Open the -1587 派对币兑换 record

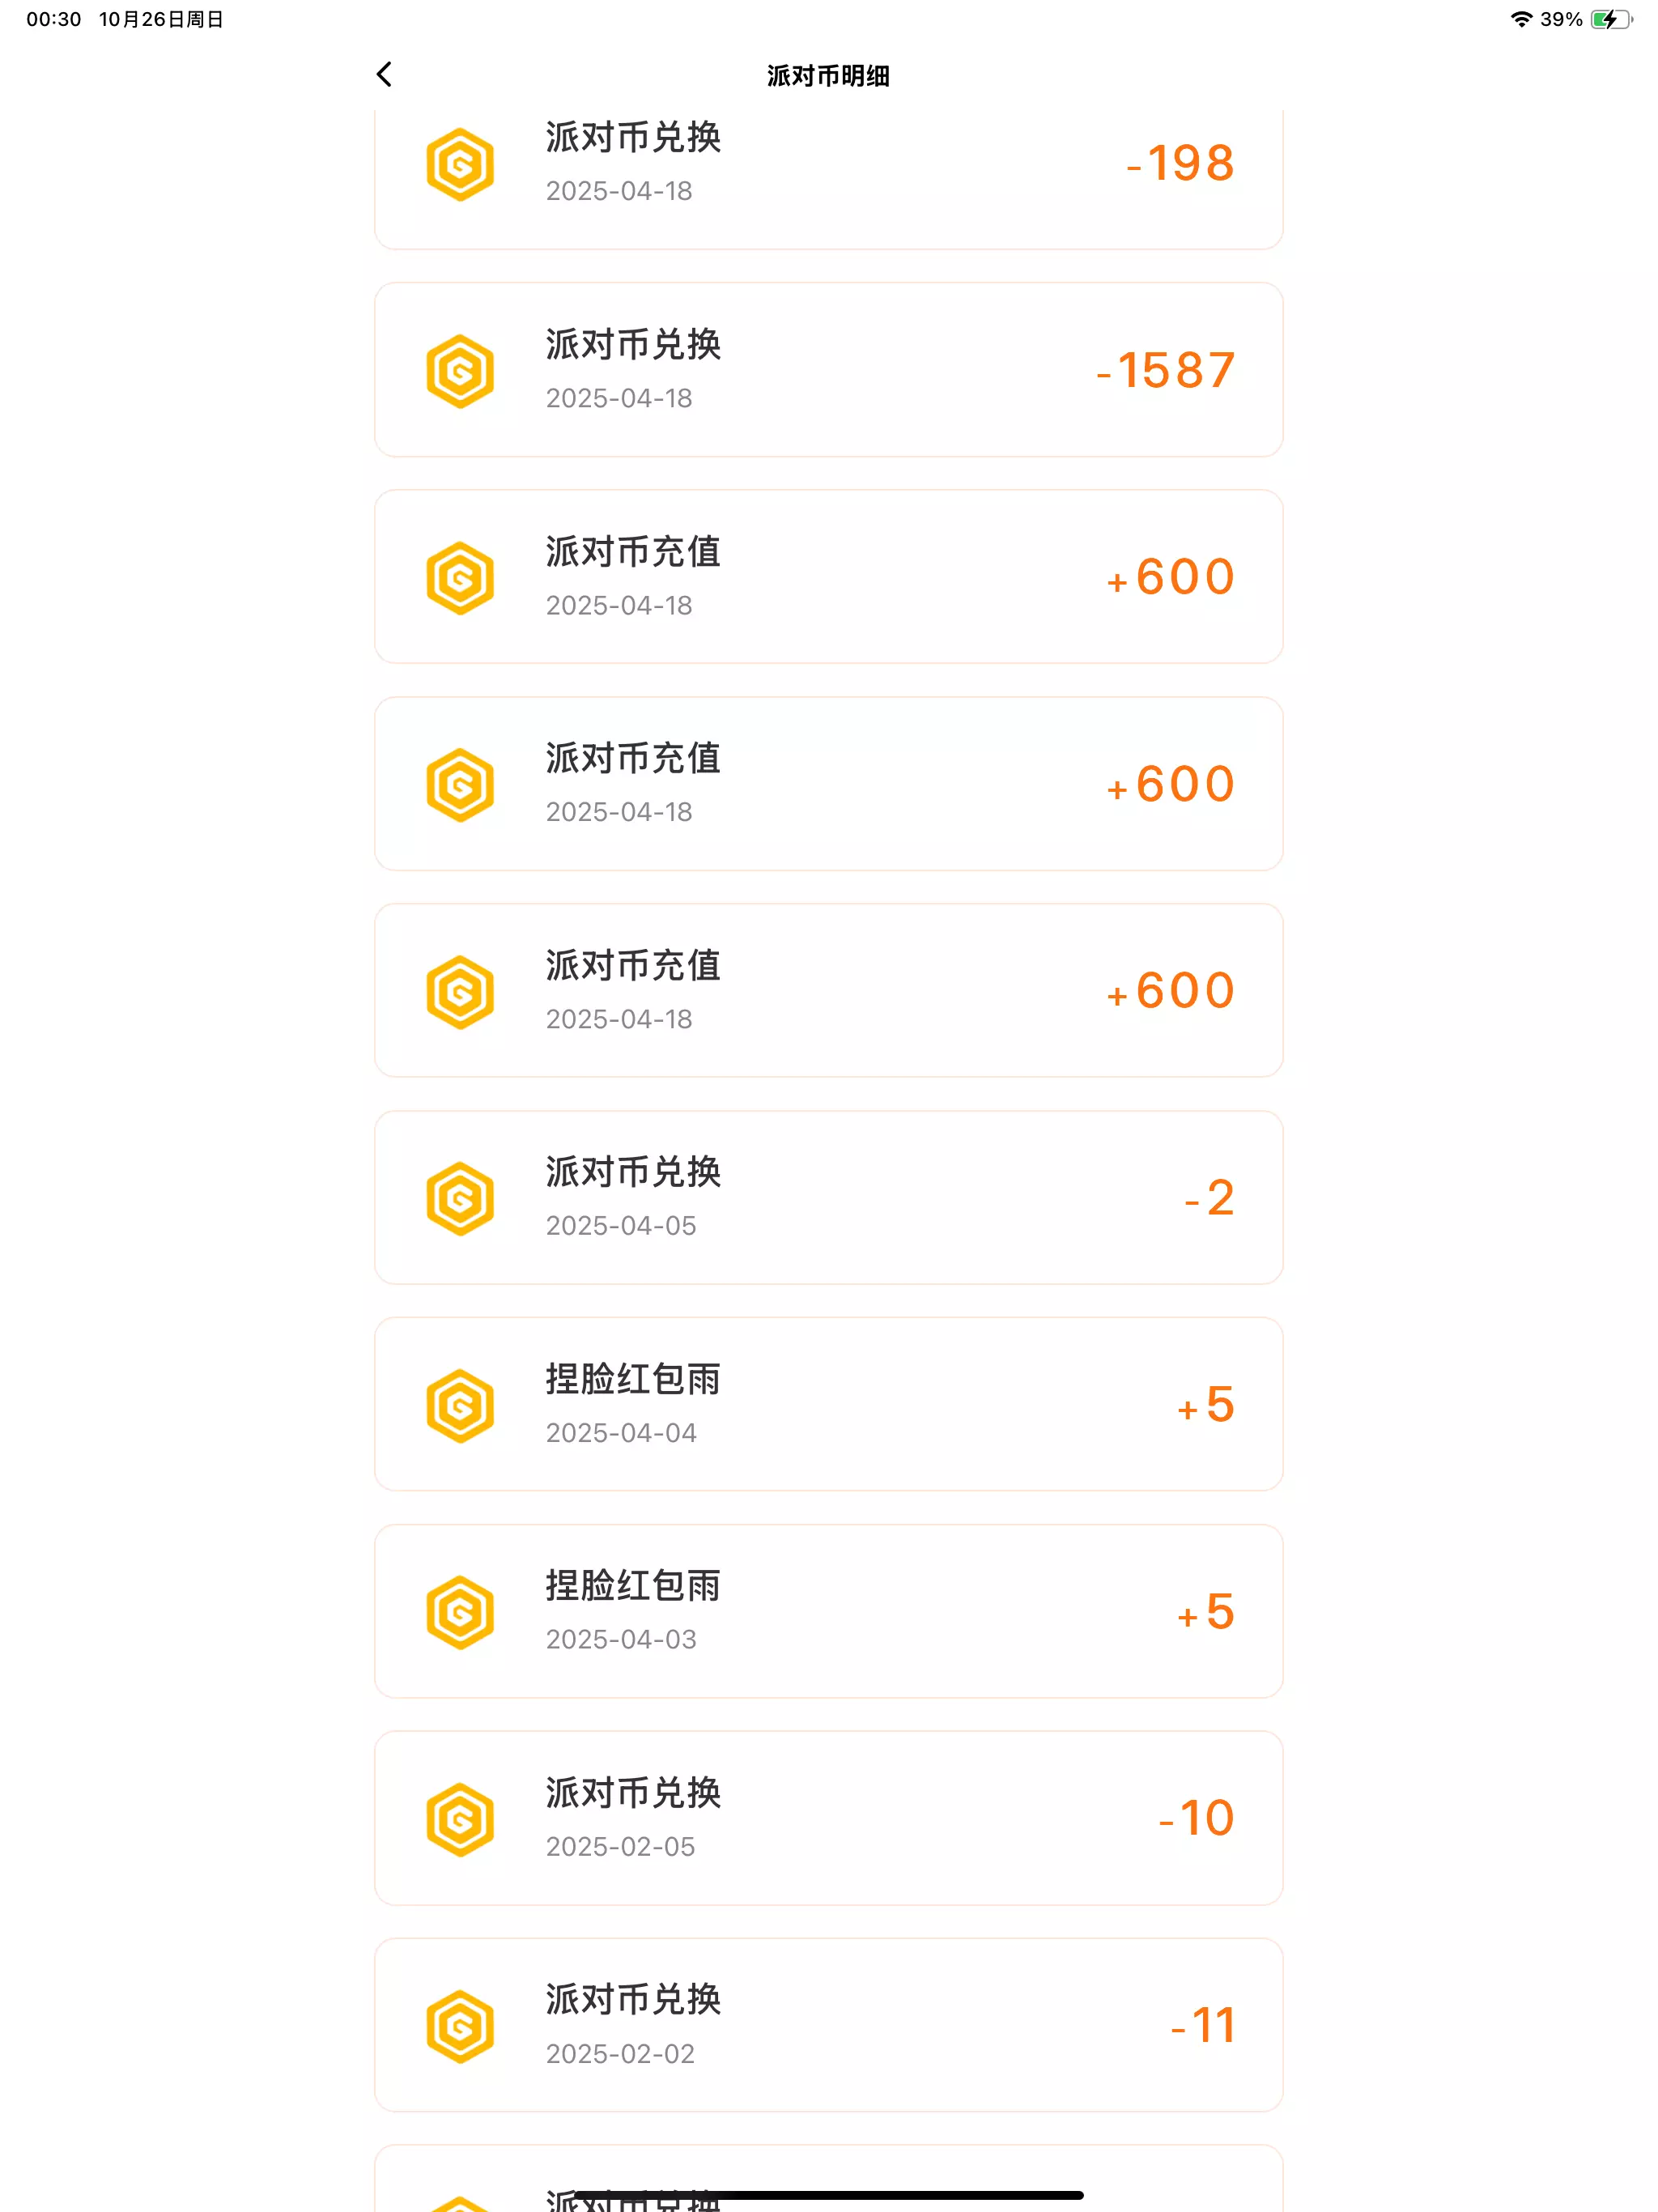click(828, 370)
